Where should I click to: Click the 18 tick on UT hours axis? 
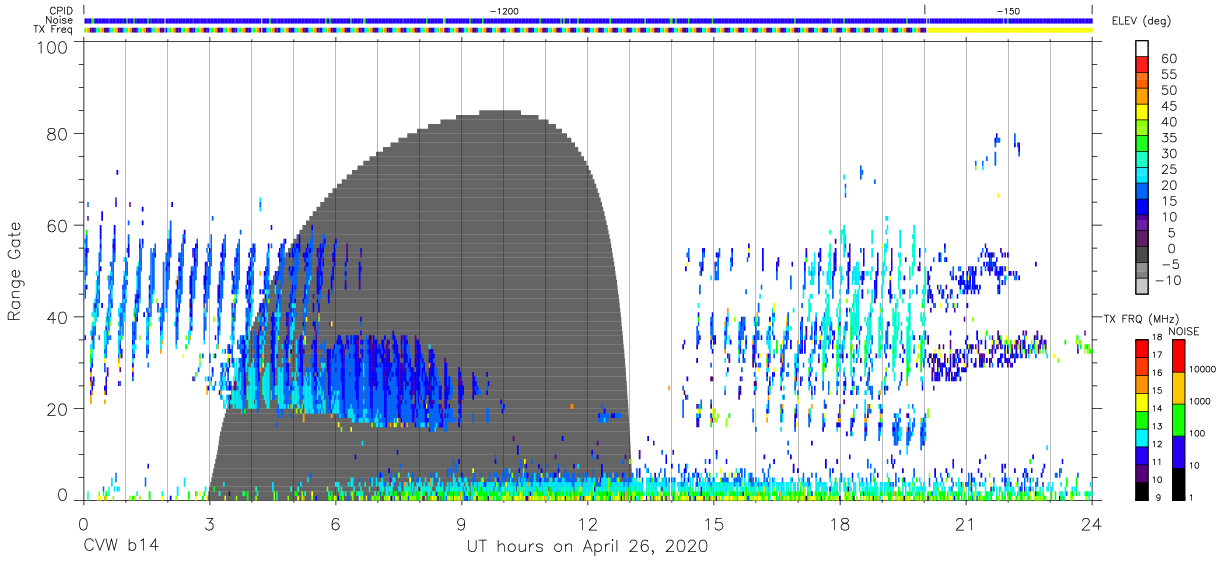pos(840,523)
